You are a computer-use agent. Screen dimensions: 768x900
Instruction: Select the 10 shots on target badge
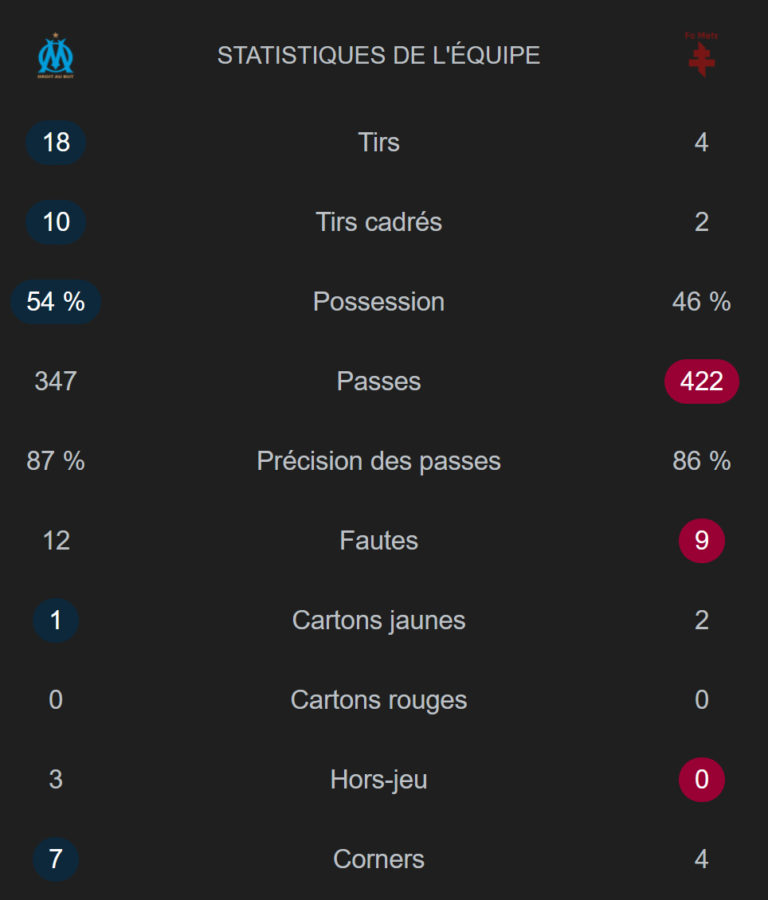(x=56, y=222)
